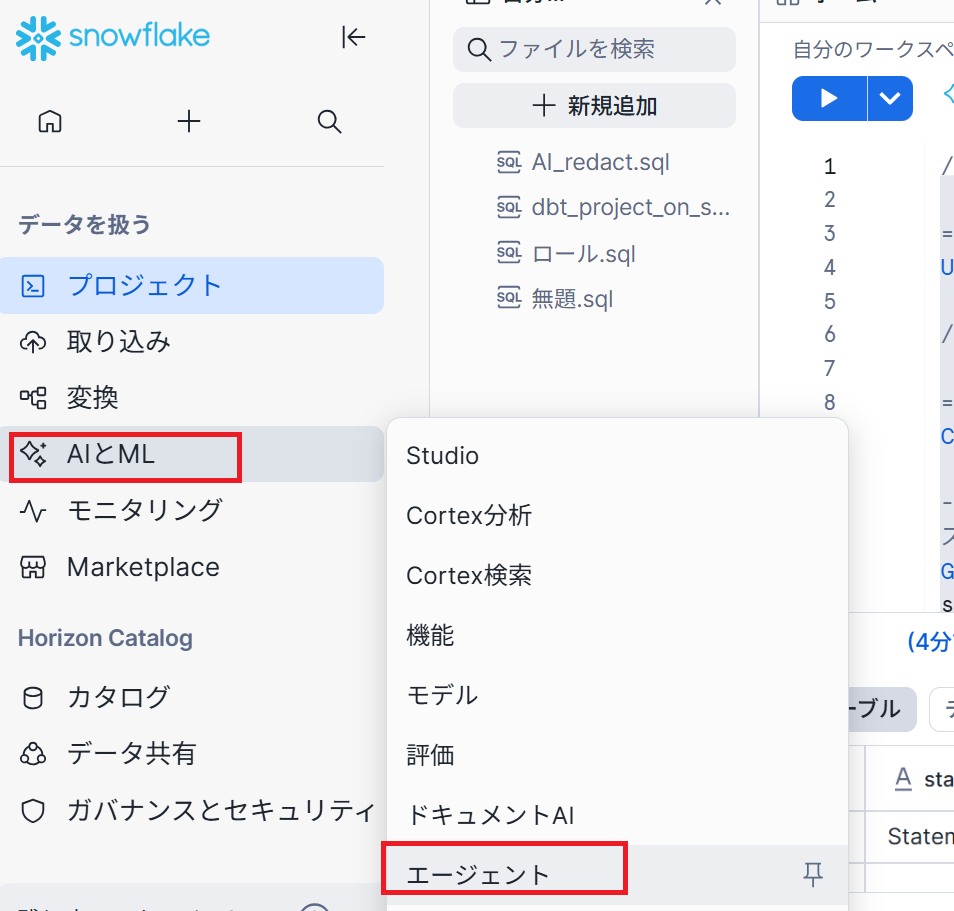Click the 新規追加 button
The image size is (954, 911).
click(x=594, y=105)
